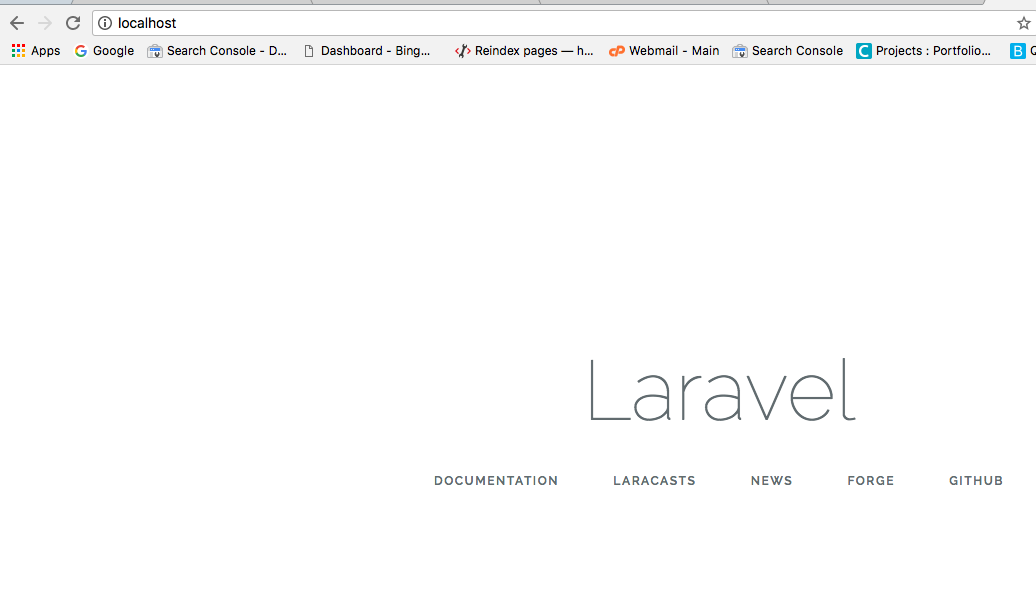Open the Apps grid shortcut
This screenshot has height=605, width=1036.
[36, 51]
